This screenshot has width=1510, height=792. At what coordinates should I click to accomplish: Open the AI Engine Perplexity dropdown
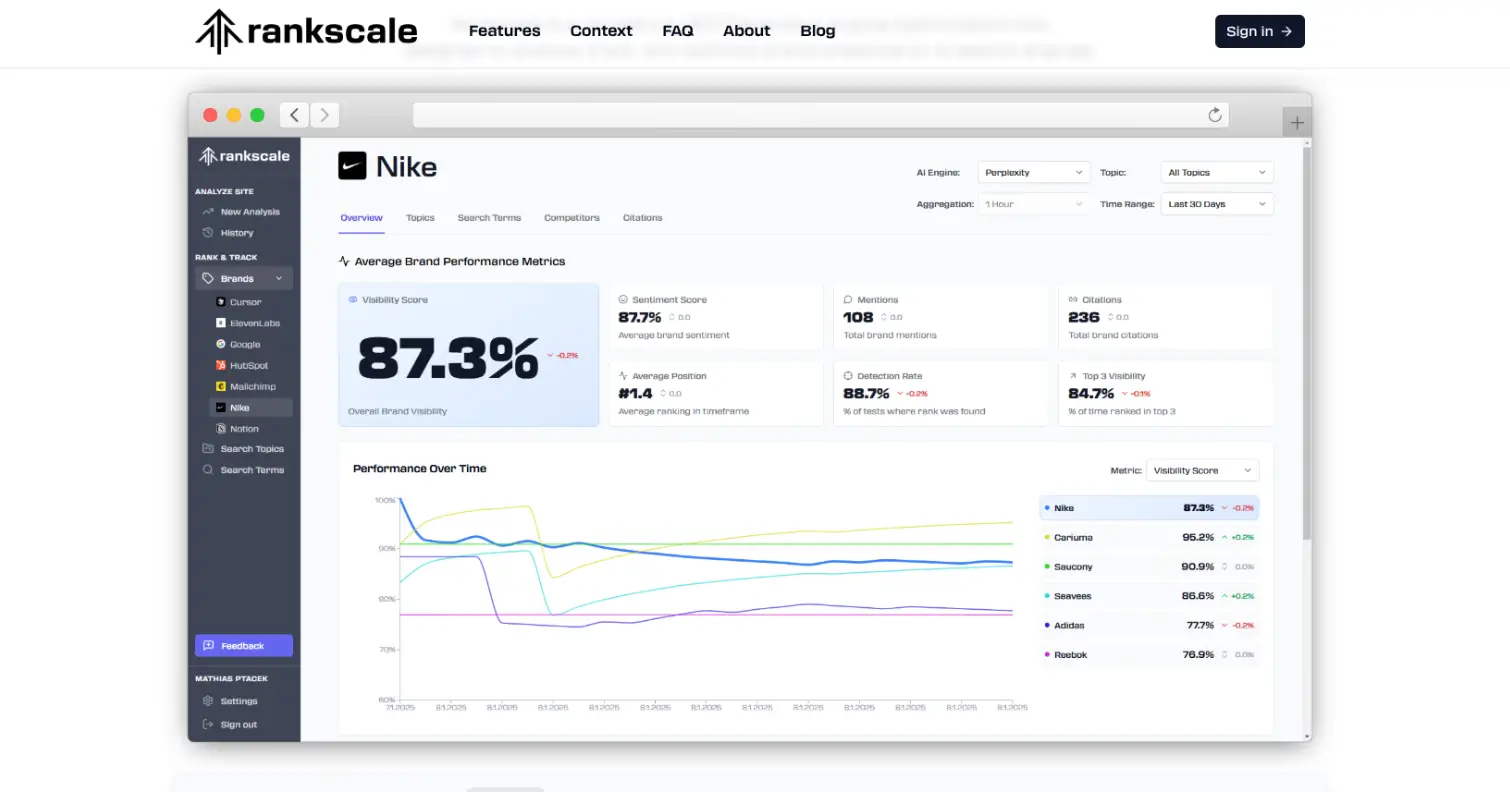point(1034,173)
